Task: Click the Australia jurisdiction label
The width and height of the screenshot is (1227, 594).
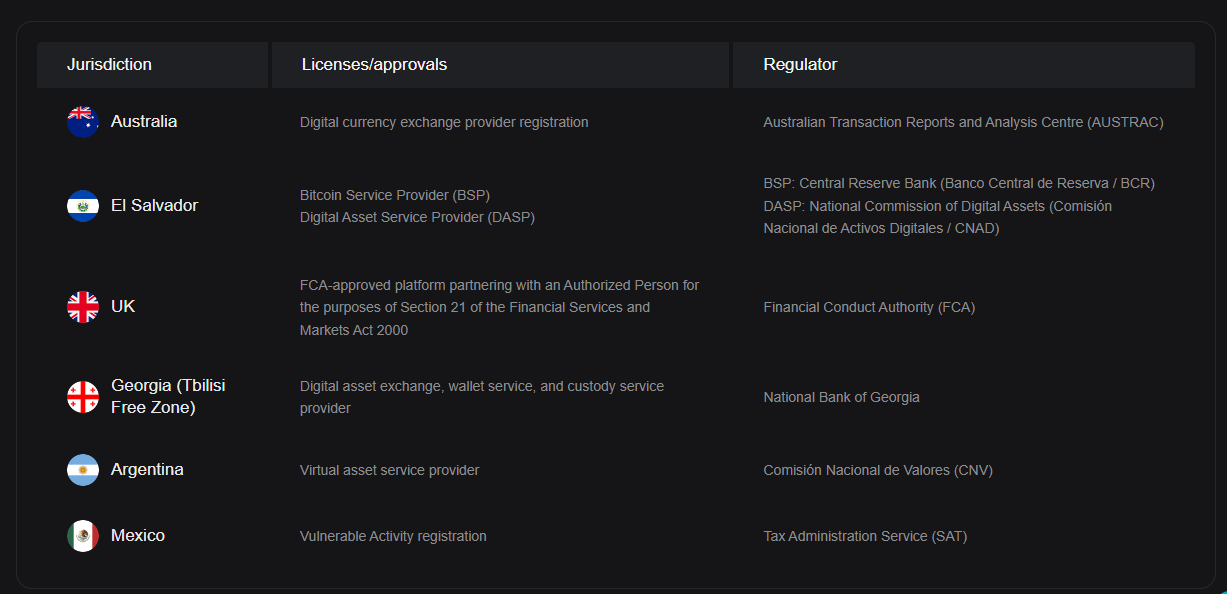Action: click(144, 121)
